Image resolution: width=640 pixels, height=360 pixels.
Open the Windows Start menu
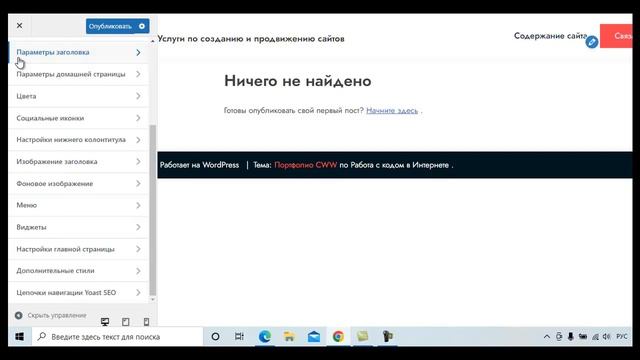coord(20,337)
